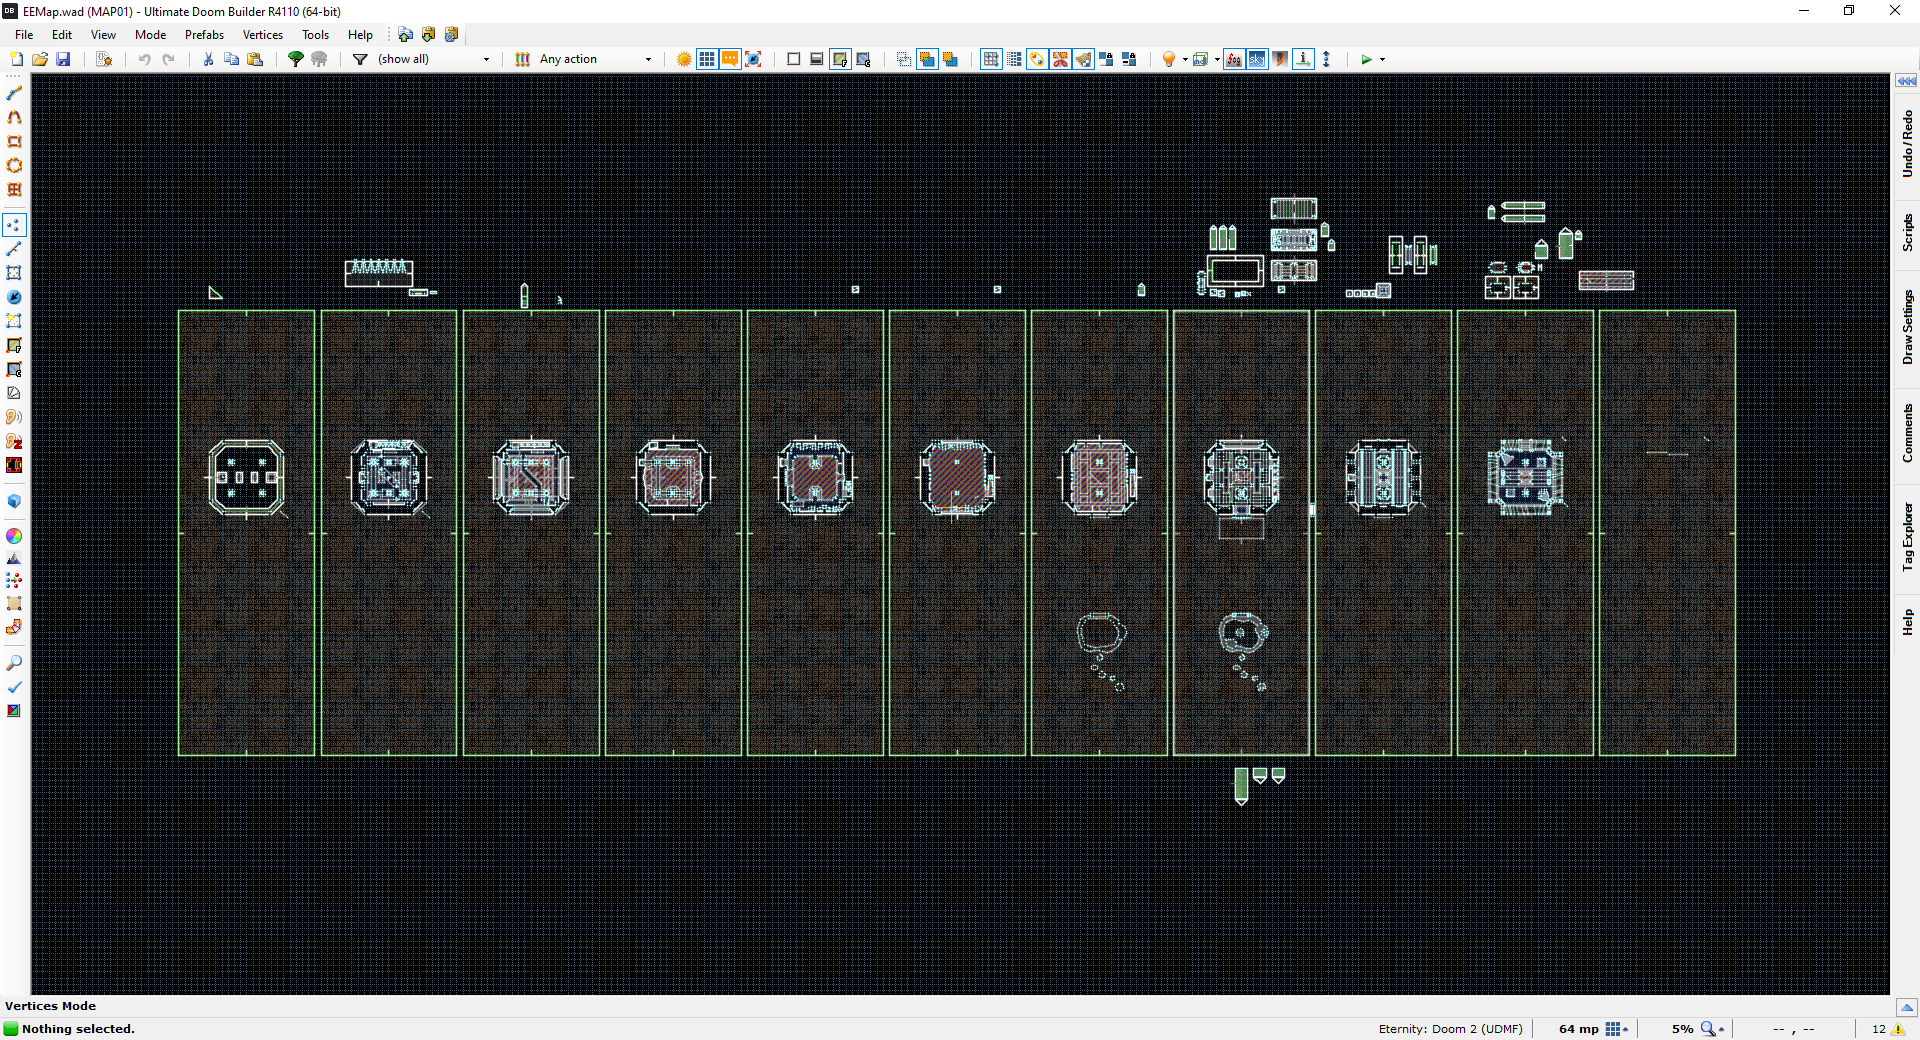1920x1040 pixels.
Task: Select the Draw Lines tool
Action: [x=14, y=93]
